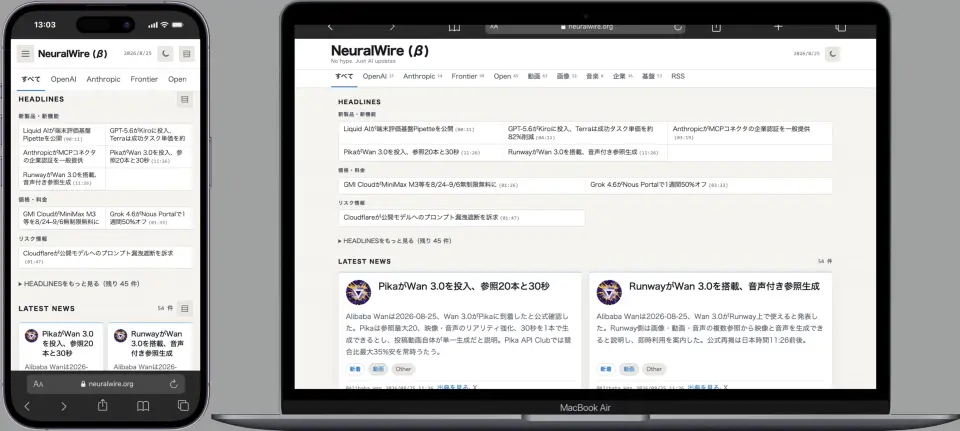Tap the reload icon in phone address bar

pos(174,384)
